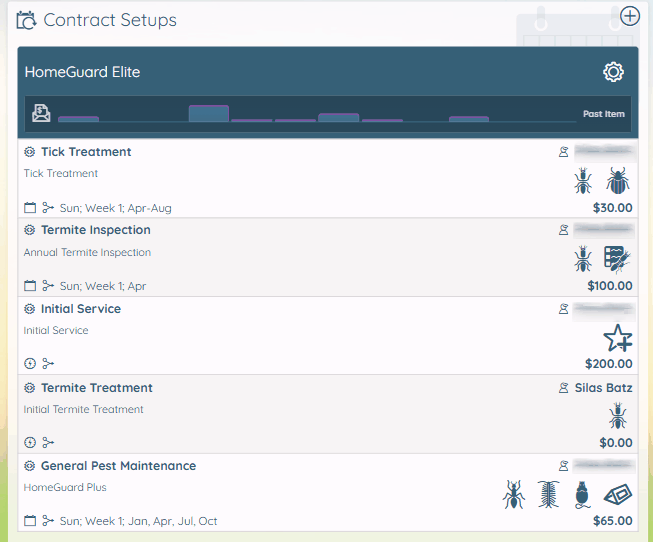Image resolution: width=653 pixels, height=542 pixels.
Task: Click the $30.00 price
Action: click(613, 207)
